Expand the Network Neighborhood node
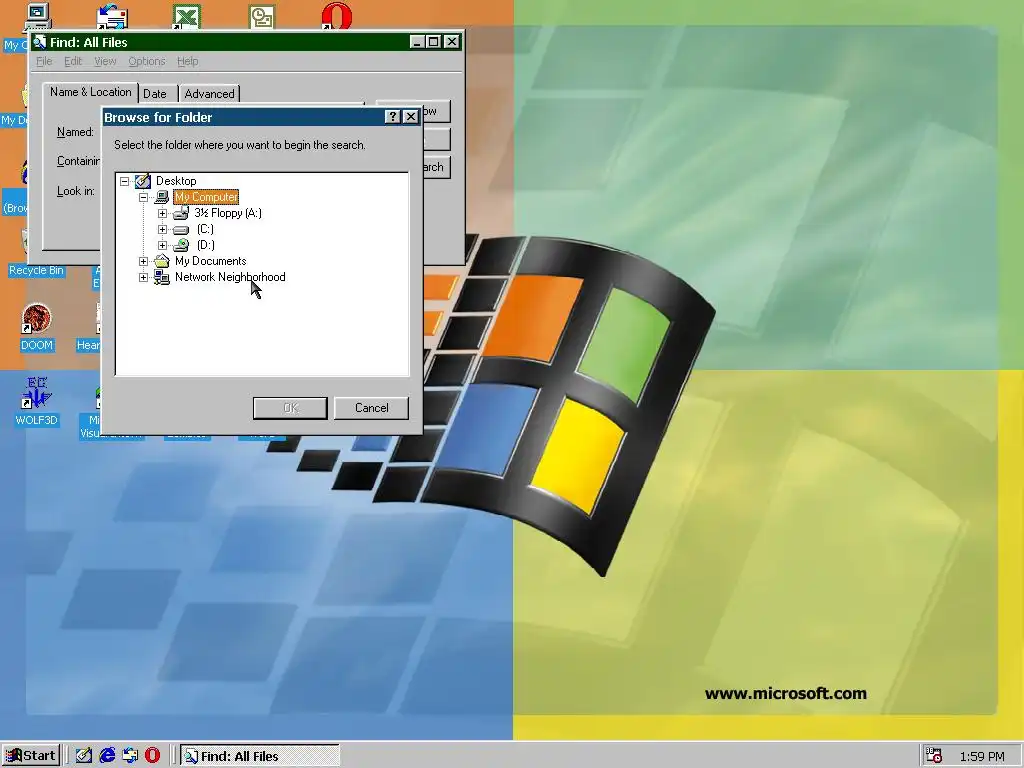The height and width of the screenshot is (768, 1024). [143, 277]
